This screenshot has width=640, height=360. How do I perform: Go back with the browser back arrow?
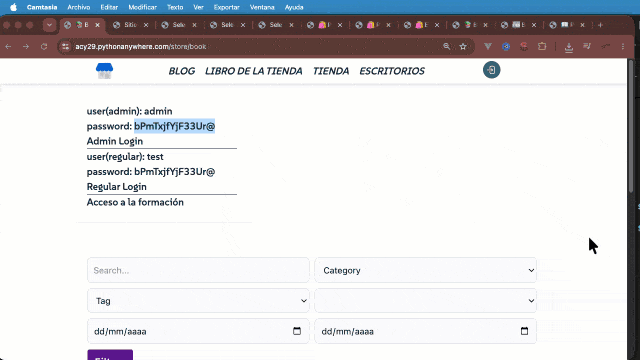click(x=8, y=47)
